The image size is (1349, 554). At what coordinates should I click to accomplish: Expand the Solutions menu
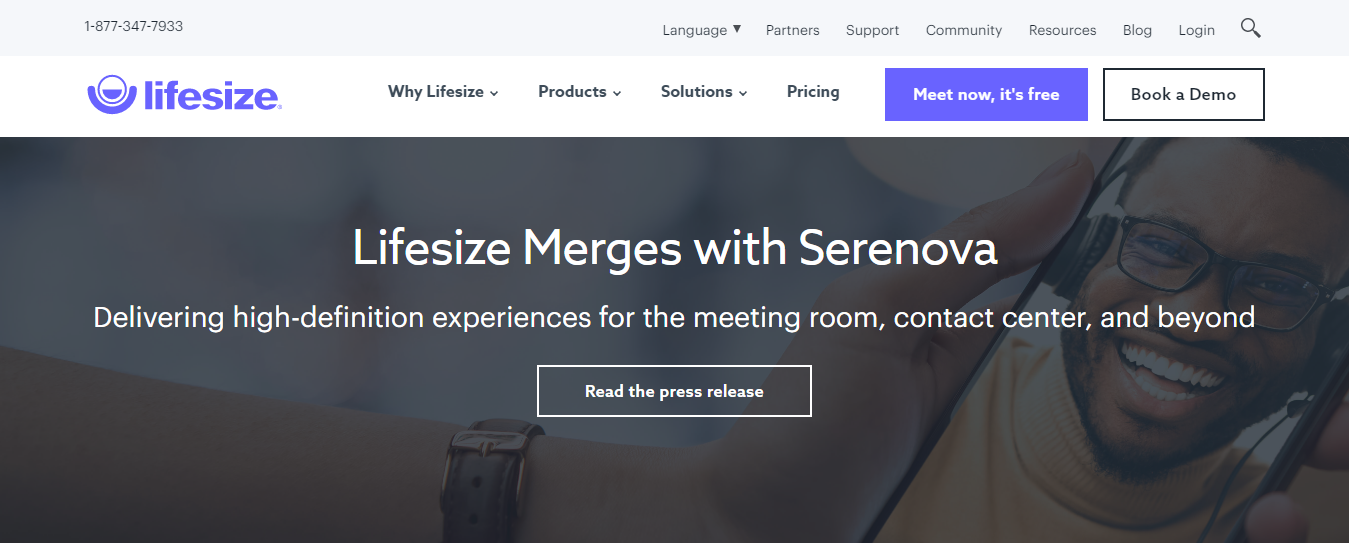coord(703,92)
